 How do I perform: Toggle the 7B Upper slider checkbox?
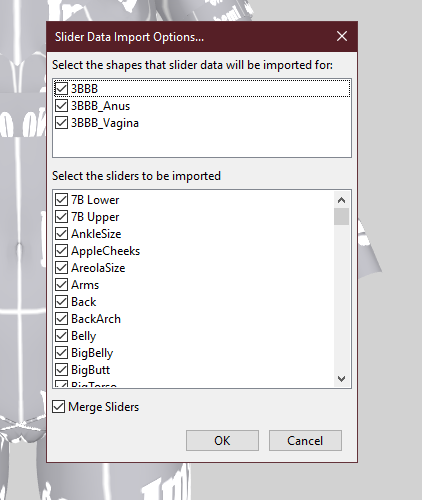61,217
